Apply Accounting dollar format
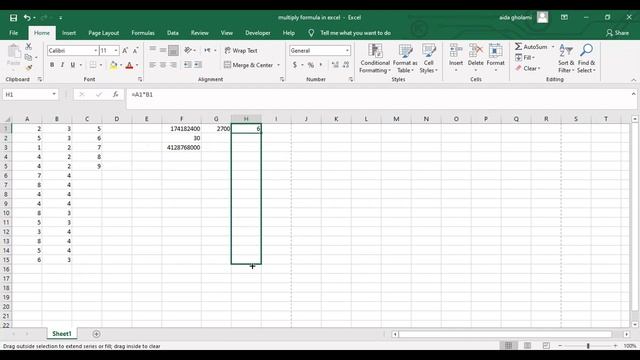The image size is (640, 360). tap(295, 65)
